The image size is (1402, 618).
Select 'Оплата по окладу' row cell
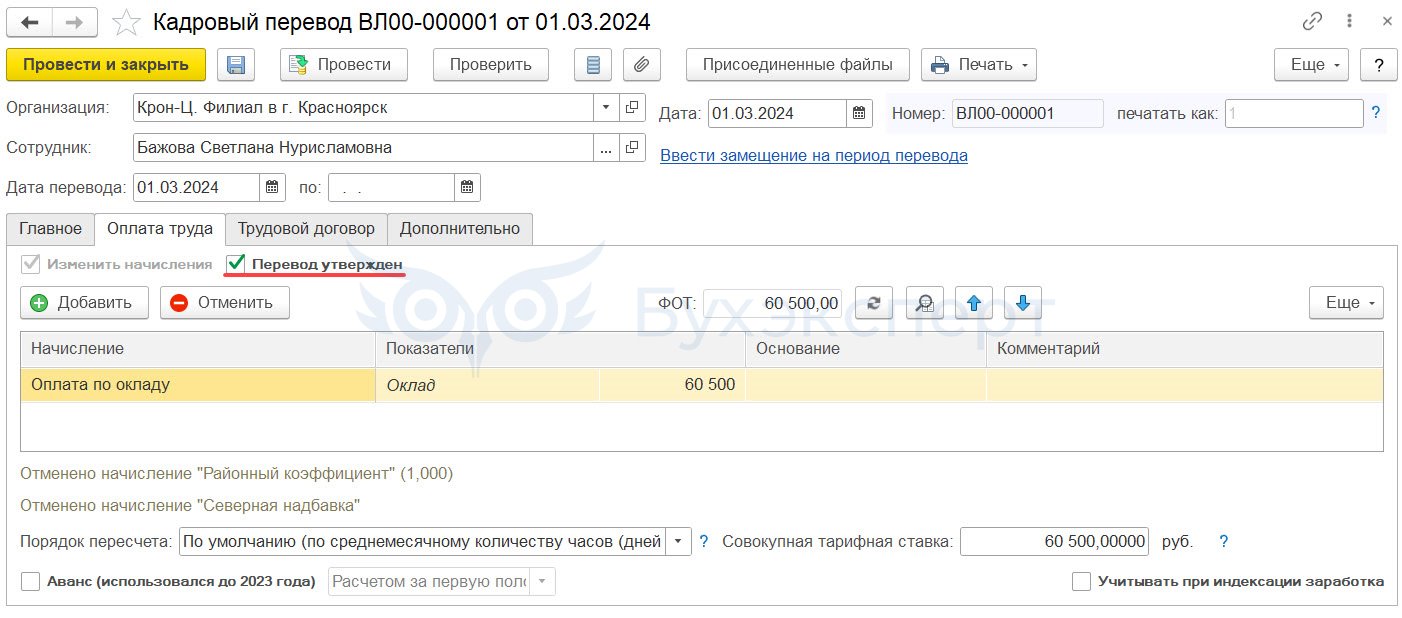point(197,385)
